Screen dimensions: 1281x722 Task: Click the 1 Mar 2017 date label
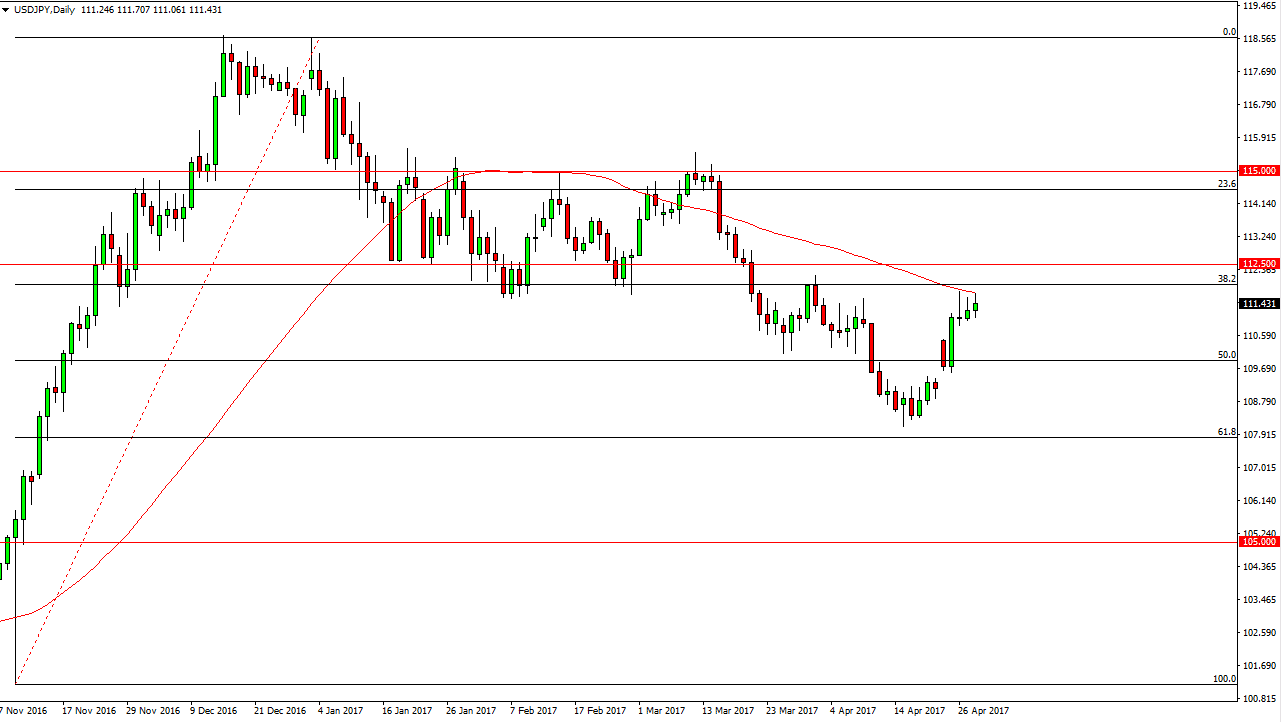662,711
